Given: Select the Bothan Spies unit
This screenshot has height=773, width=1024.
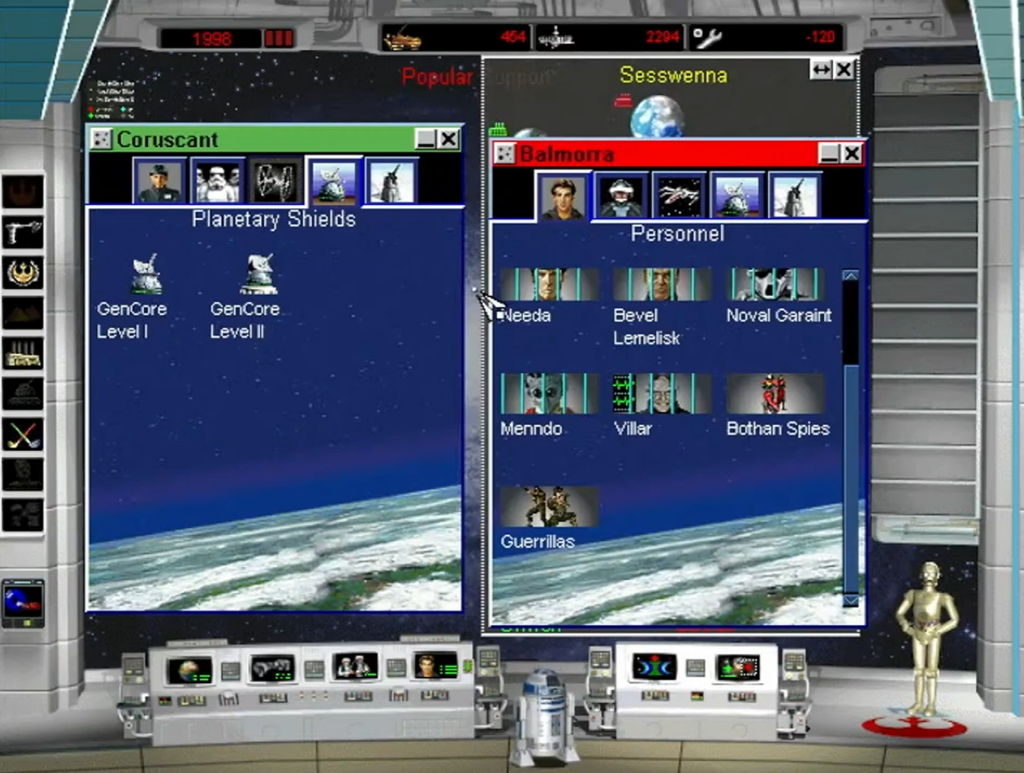Looking at the screenshot, I should pos(775,393).
